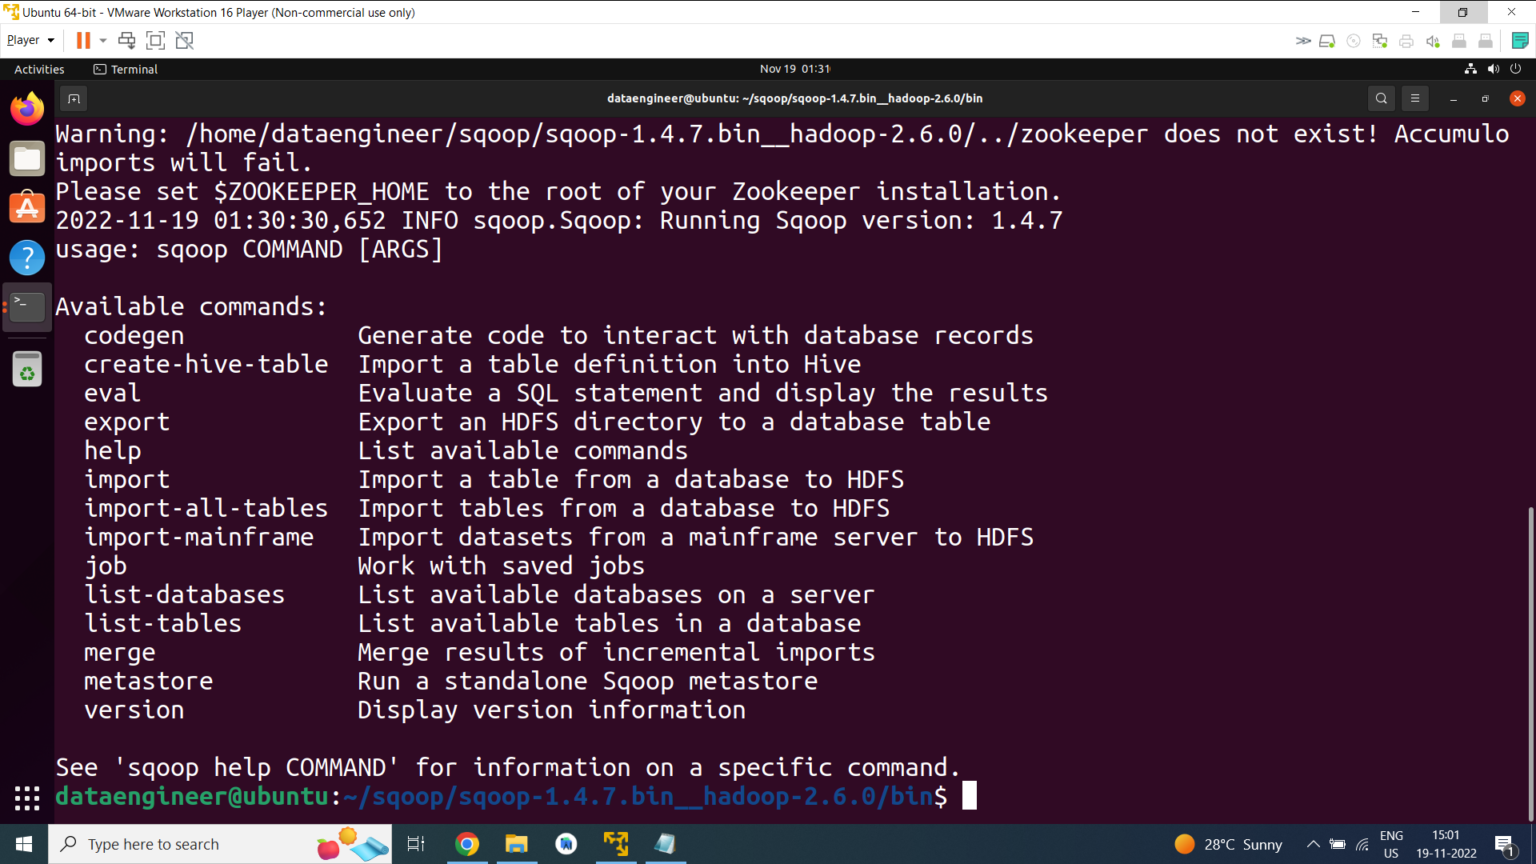Toggle VMware Unity mode icon

(x=184, y=40)
